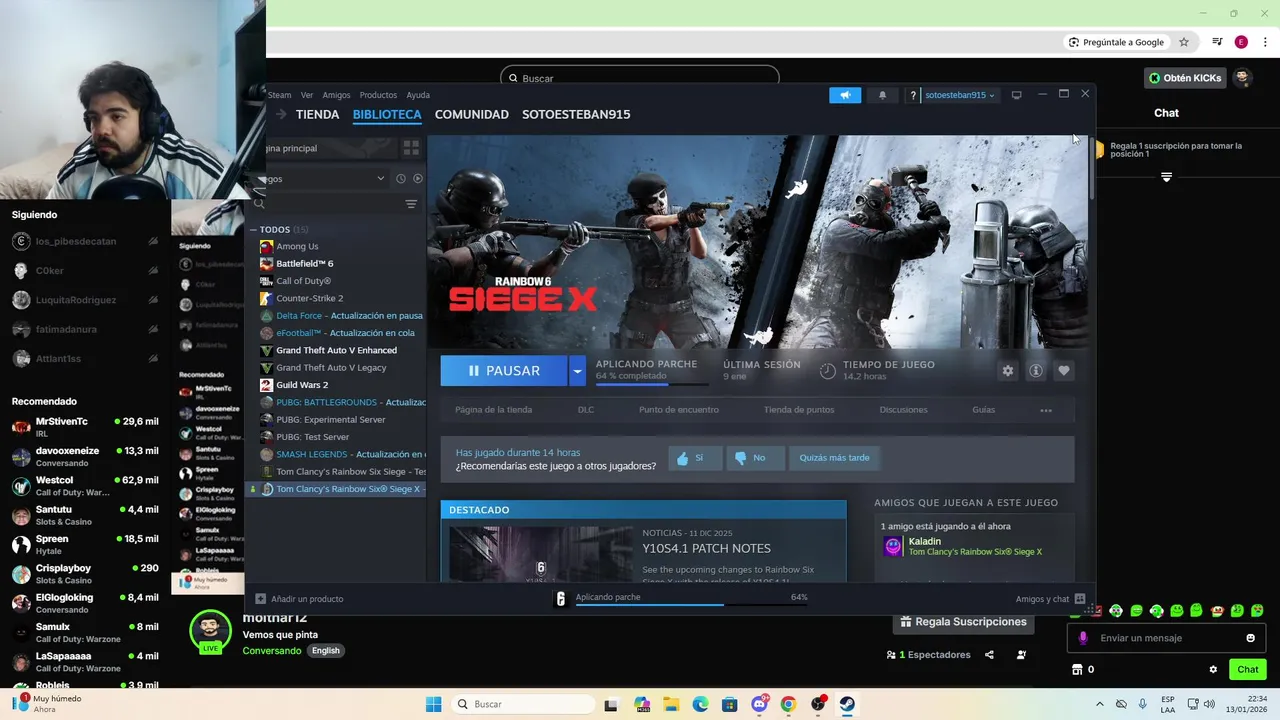Pause the Siege X patch download
This screenshot has height=720, width=1280.
coord(504,371)
